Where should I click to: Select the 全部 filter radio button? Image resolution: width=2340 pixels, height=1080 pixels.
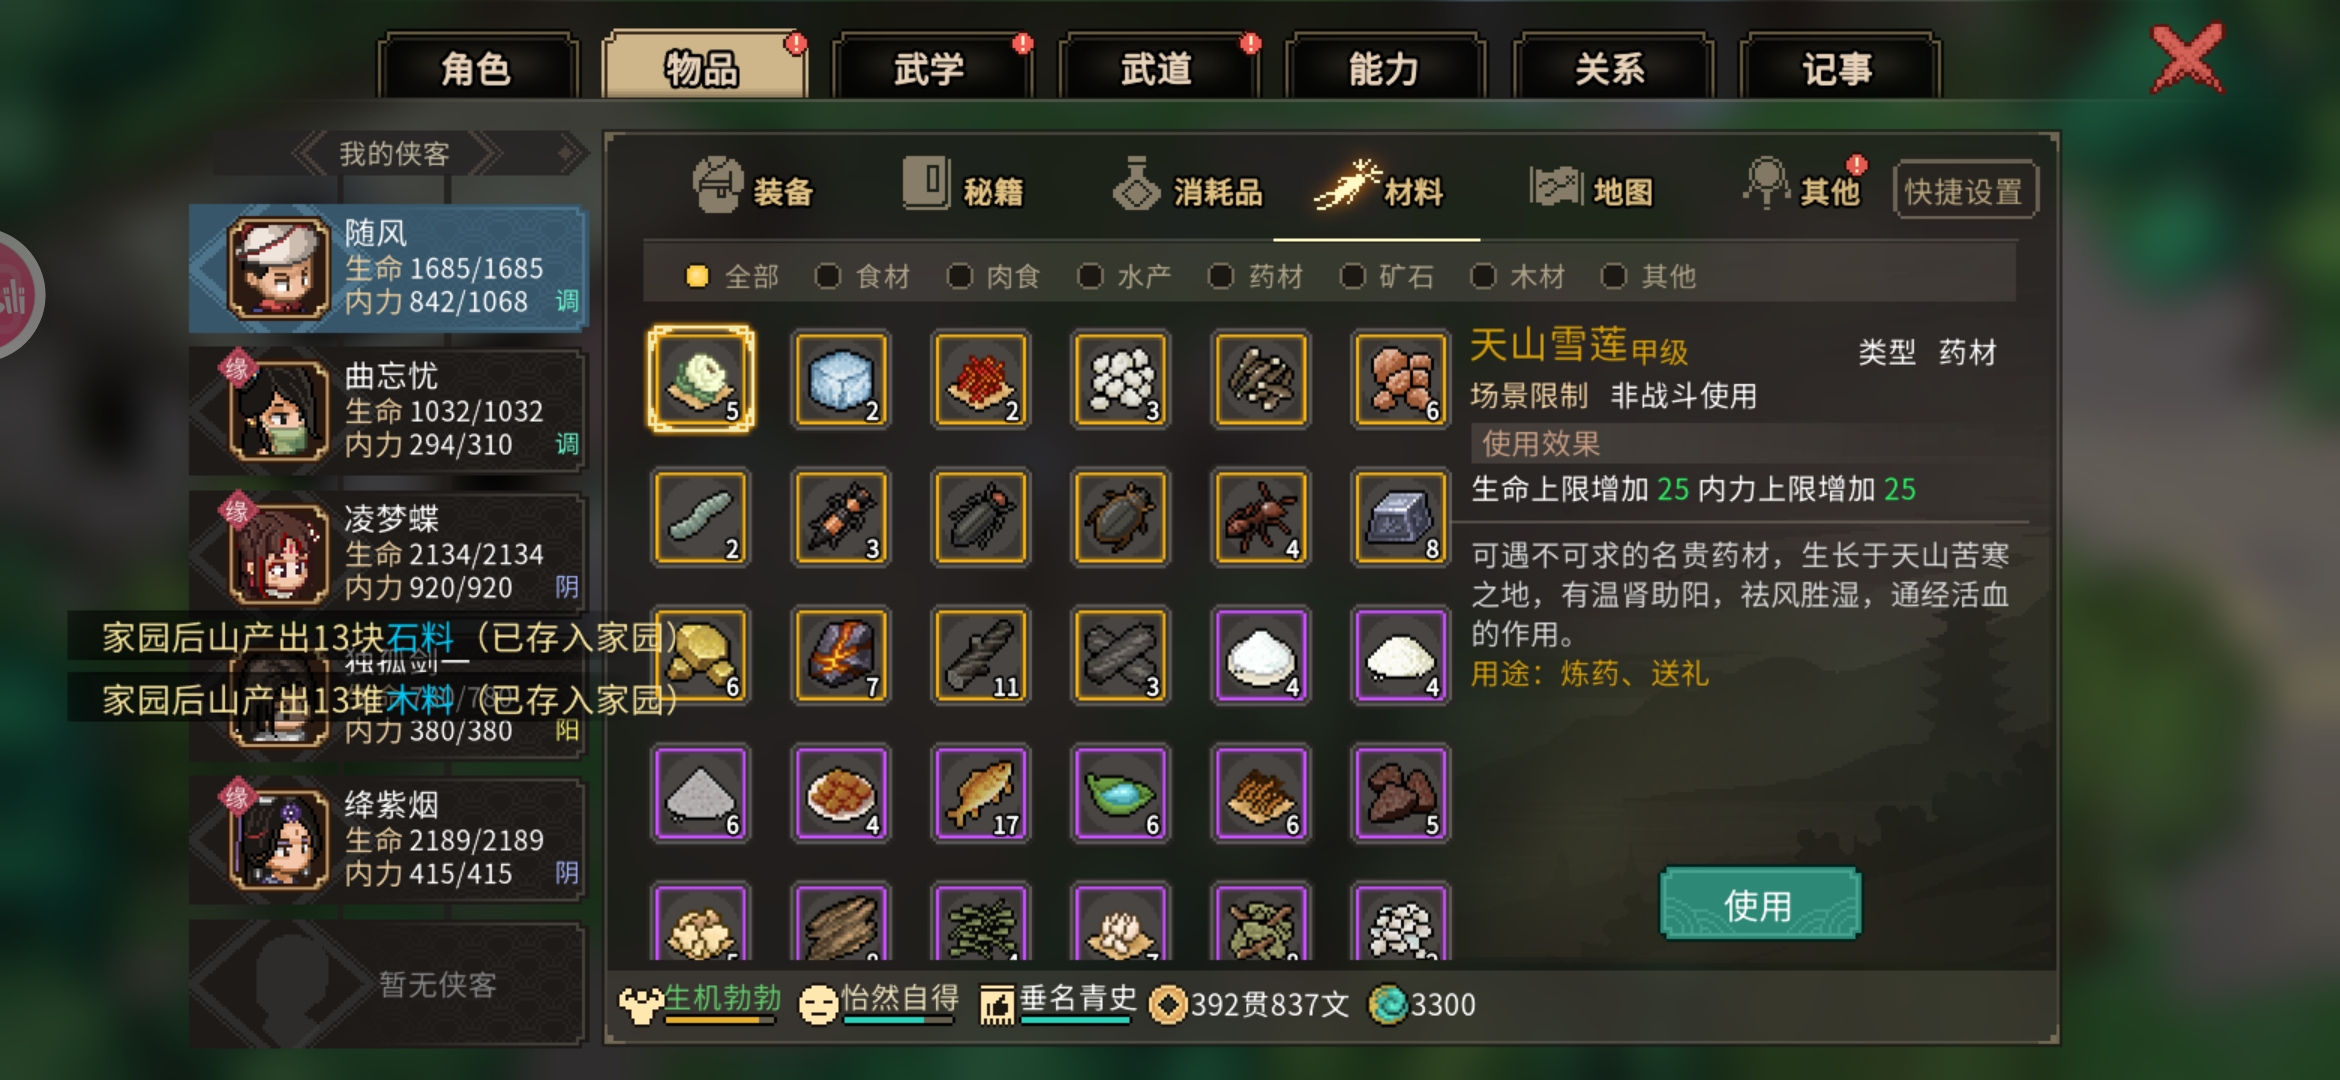tap(732, 276)
